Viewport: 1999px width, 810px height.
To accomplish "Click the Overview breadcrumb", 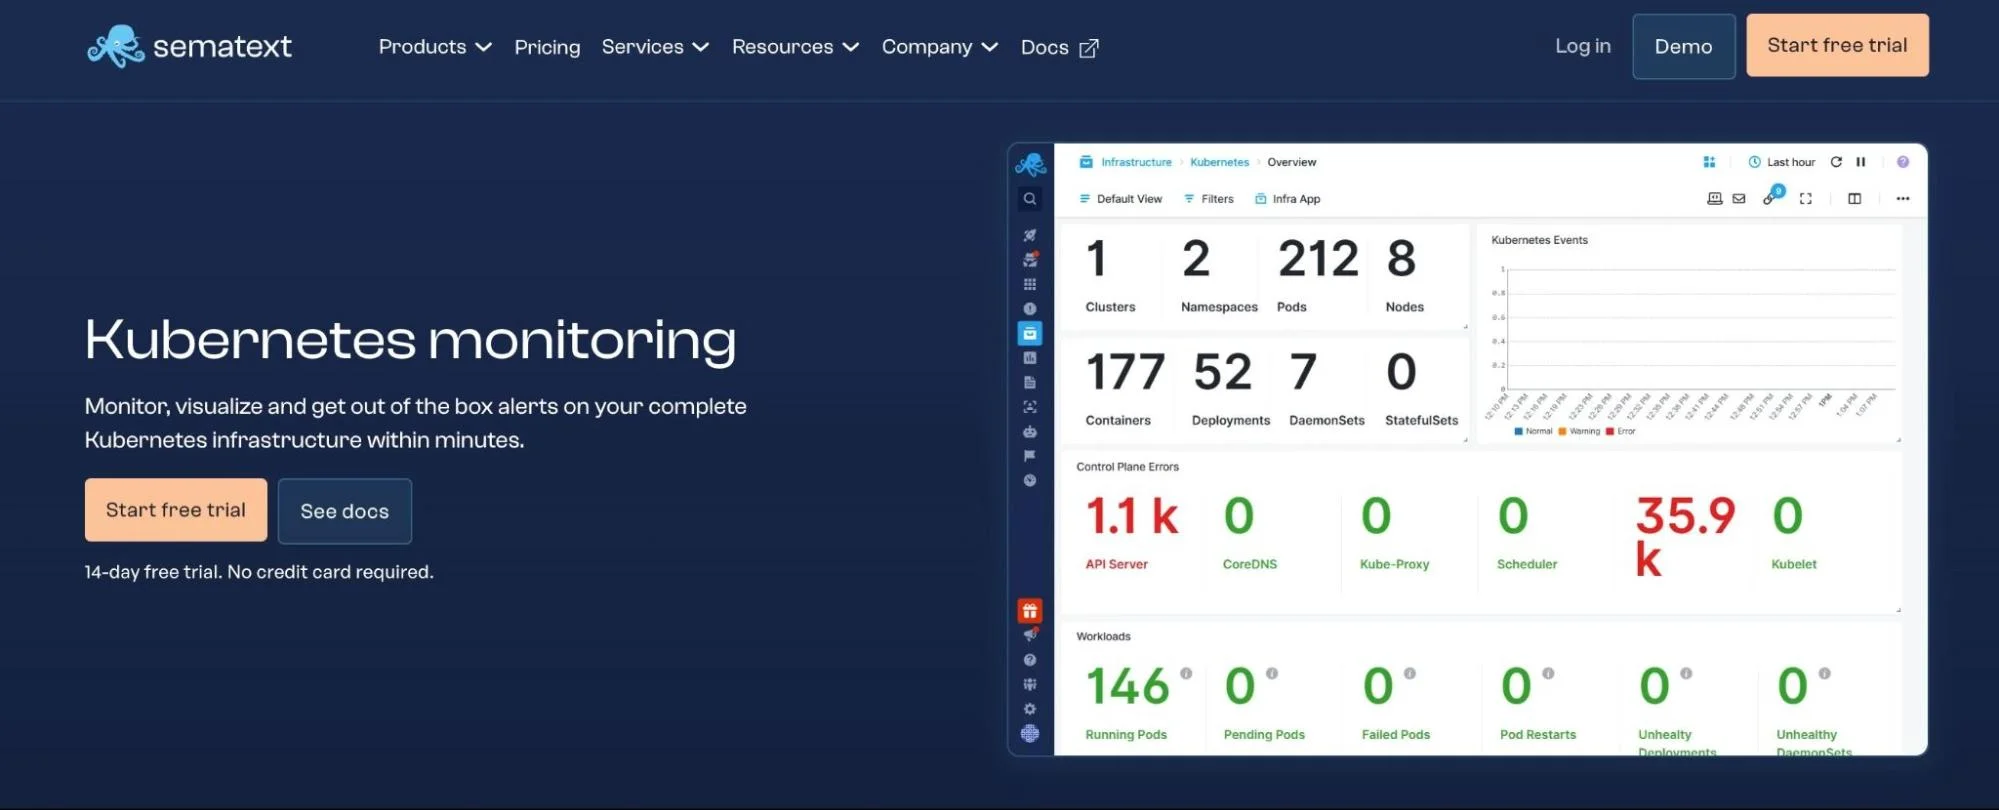I will (x=1292, y=162).
